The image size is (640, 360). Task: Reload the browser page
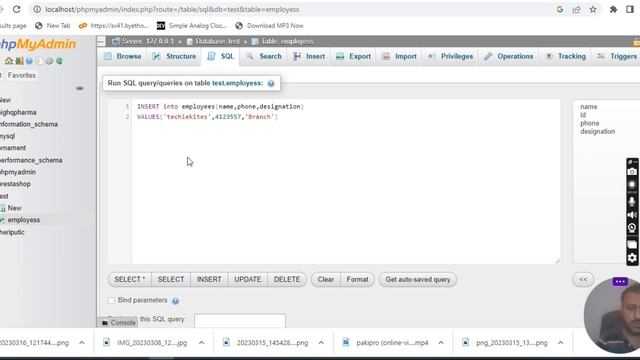click(16, 9)
